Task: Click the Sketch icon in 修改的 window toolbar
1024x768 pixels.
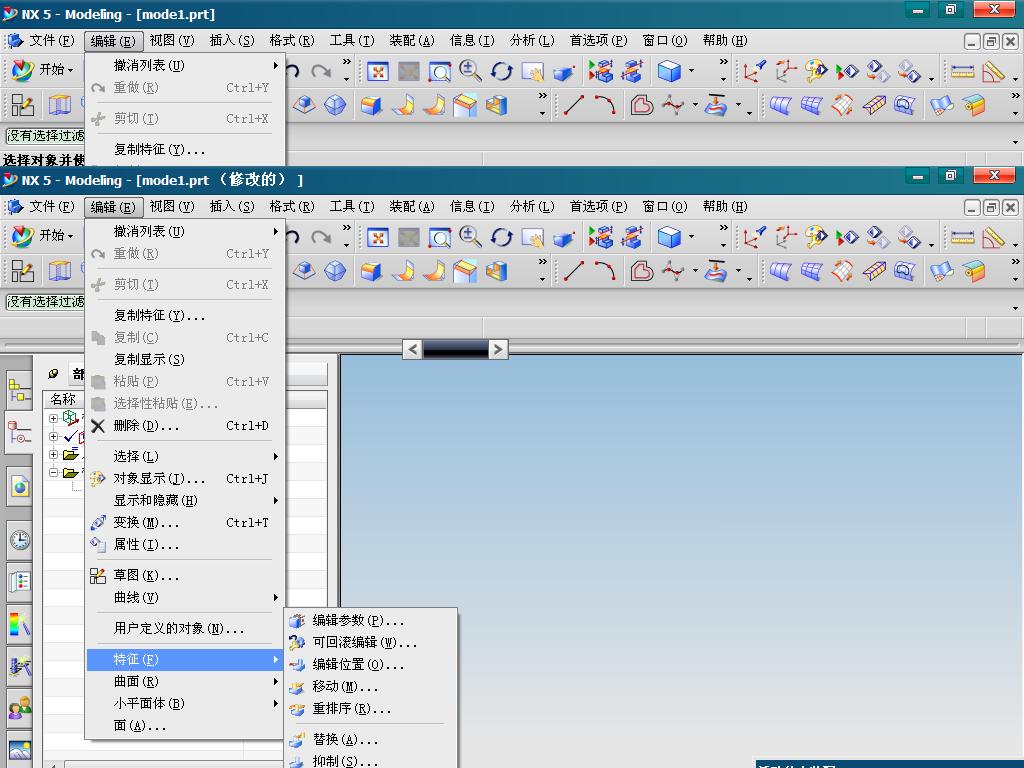Action: click(22, 271)
